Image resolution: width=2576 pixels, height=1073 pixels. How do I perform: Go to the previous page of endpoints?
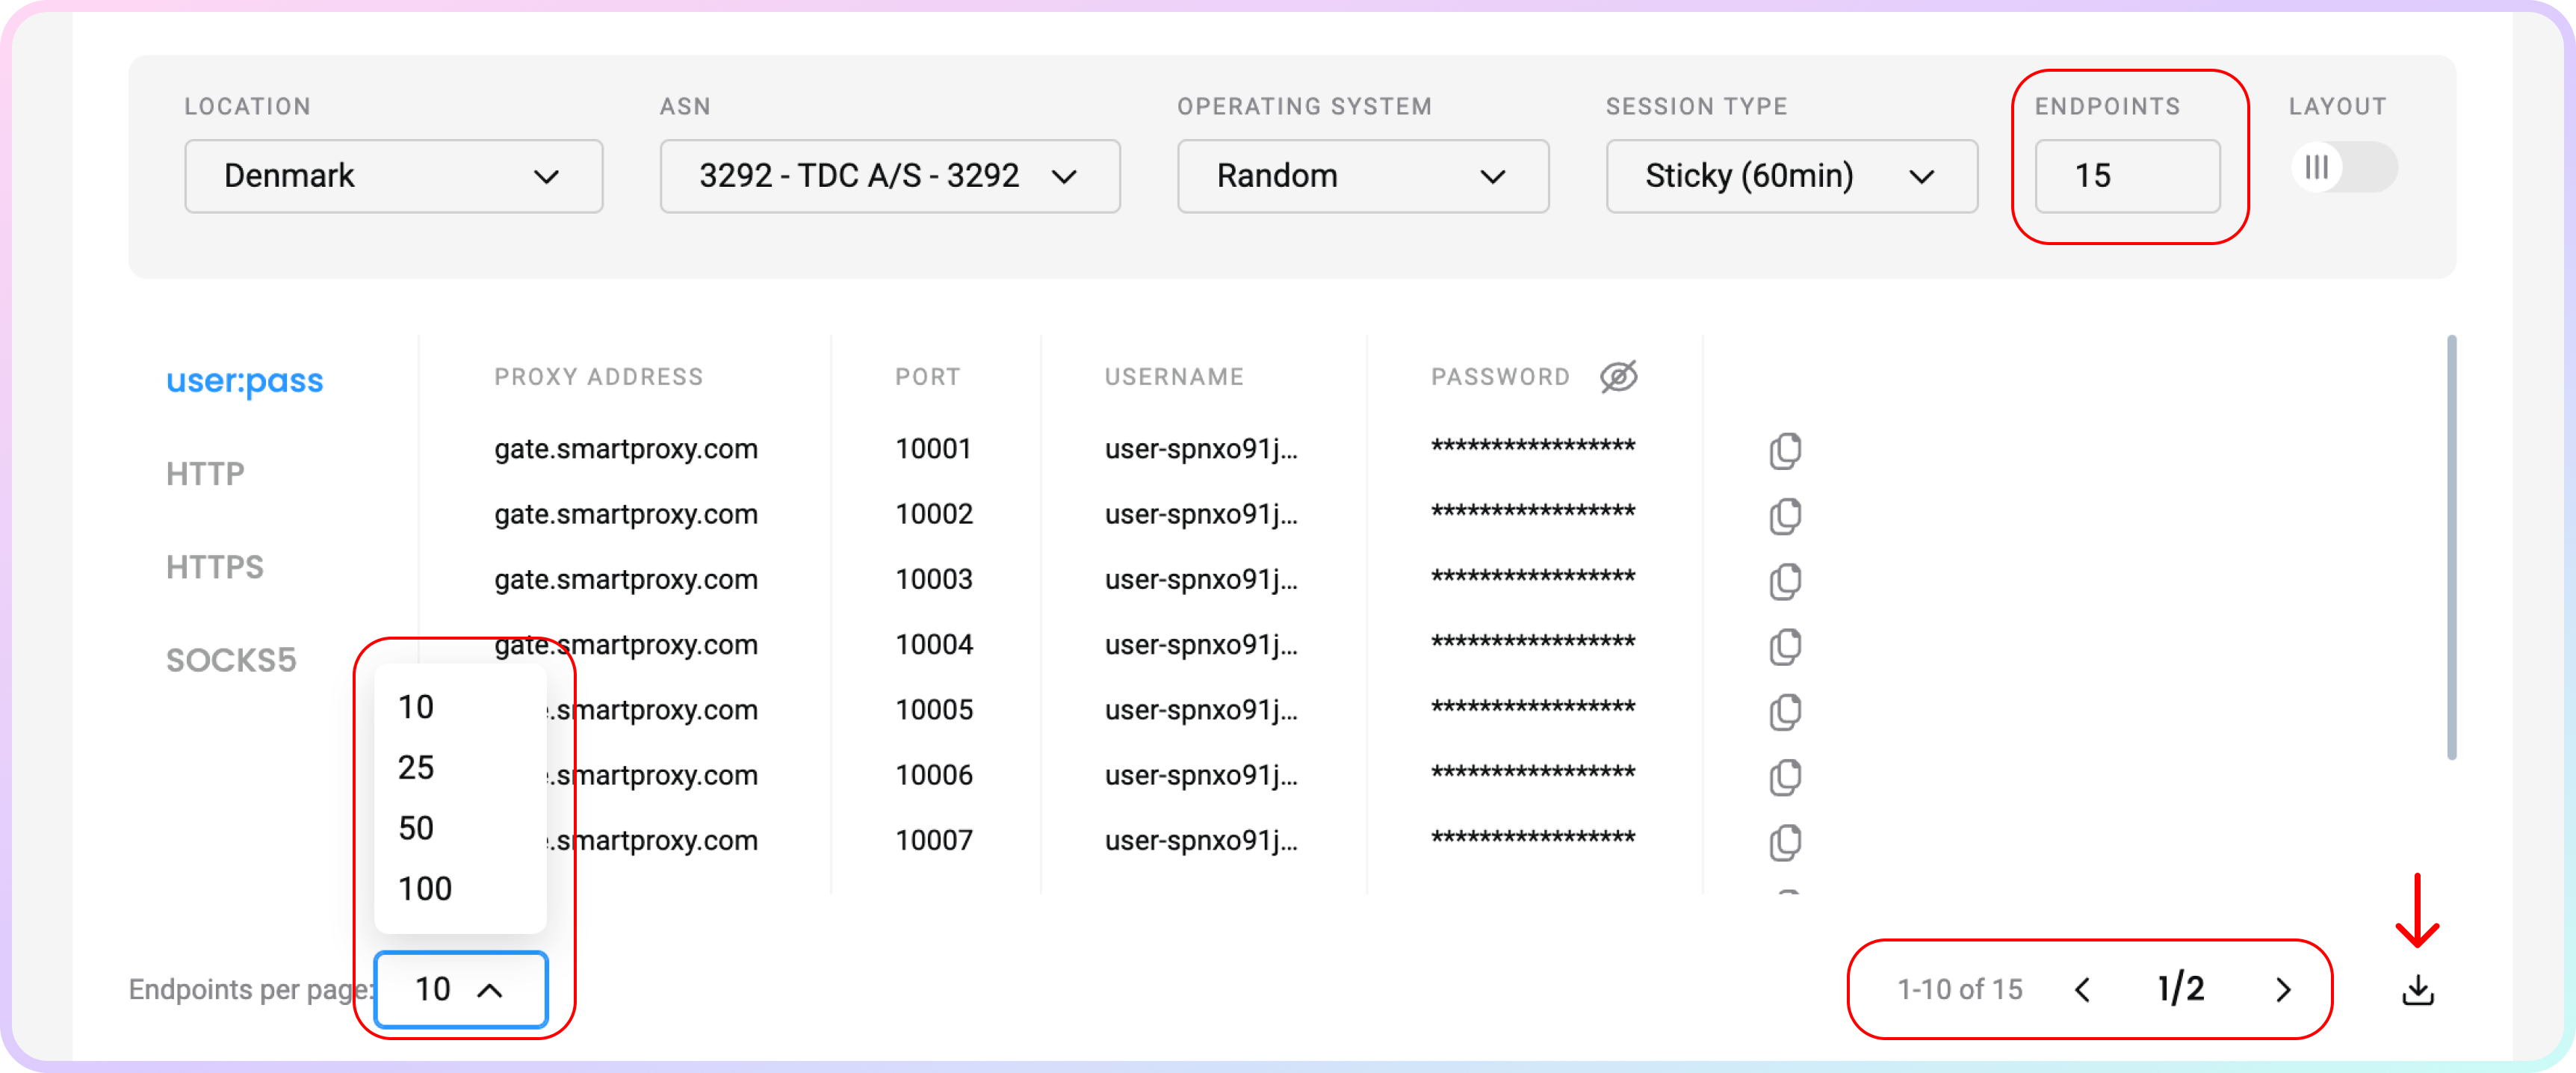(x=2083, y=989)
